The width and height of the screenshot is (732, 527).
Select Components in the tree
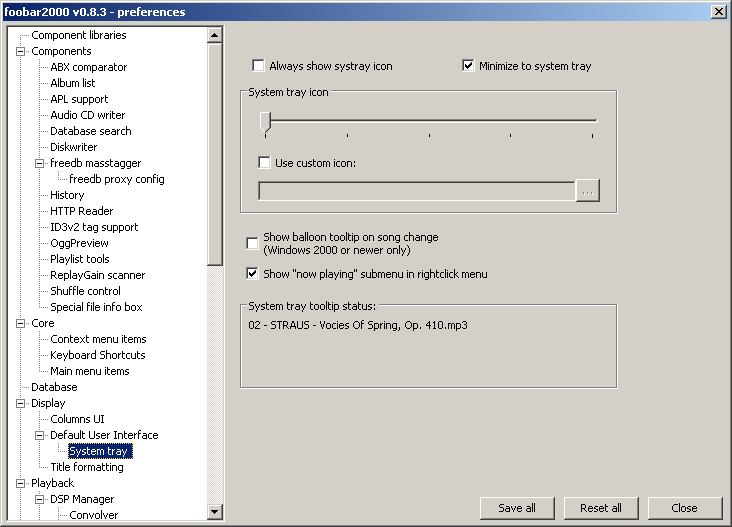click(x=61, y=51)
